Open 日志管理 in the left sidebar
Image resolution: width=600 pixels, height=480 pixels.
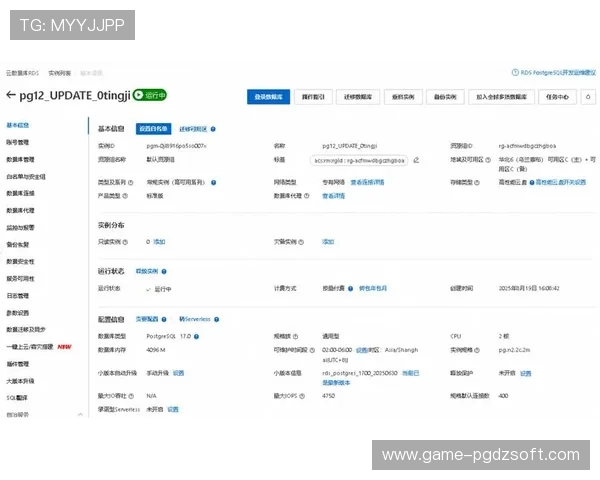(x=18, y=296)
